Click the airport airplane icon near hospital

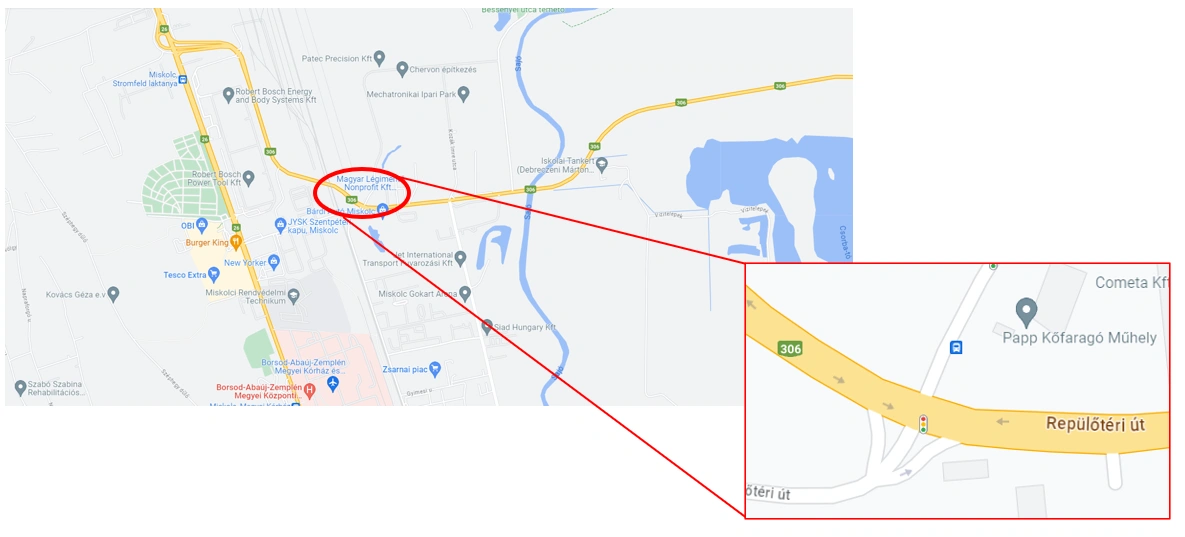(333, 384)
